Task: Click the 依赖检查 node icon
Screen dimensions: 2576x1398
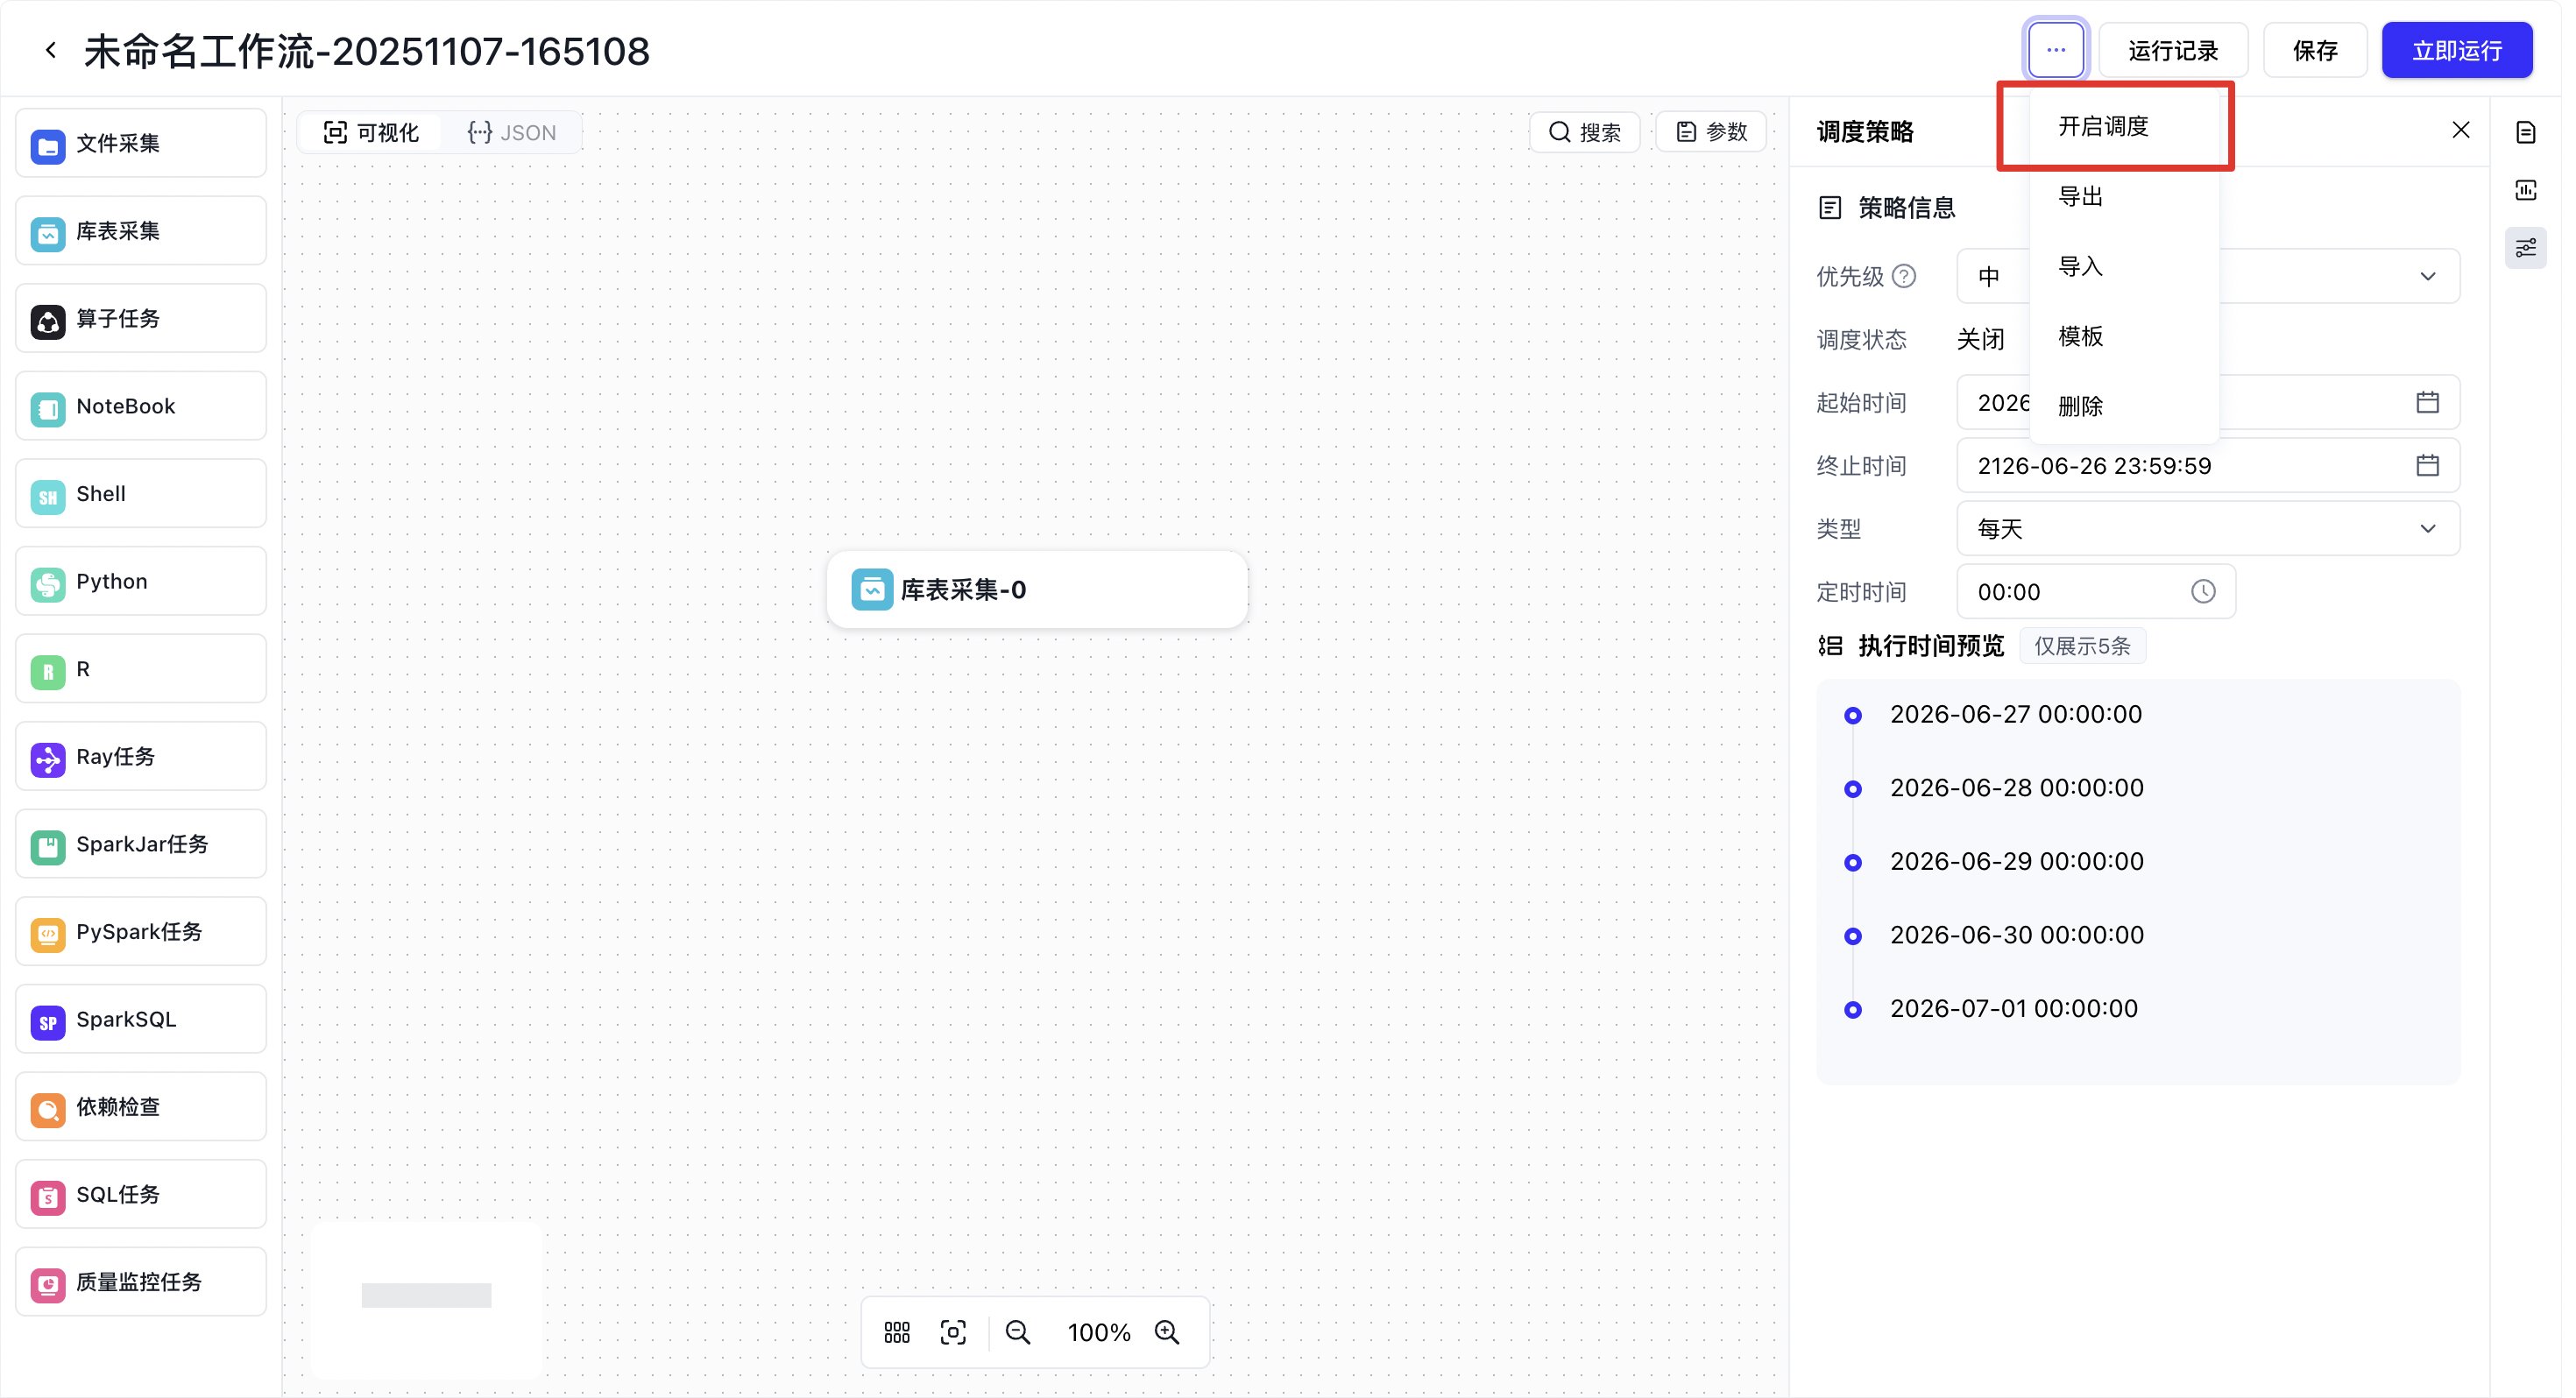Action: [48, 1111]
